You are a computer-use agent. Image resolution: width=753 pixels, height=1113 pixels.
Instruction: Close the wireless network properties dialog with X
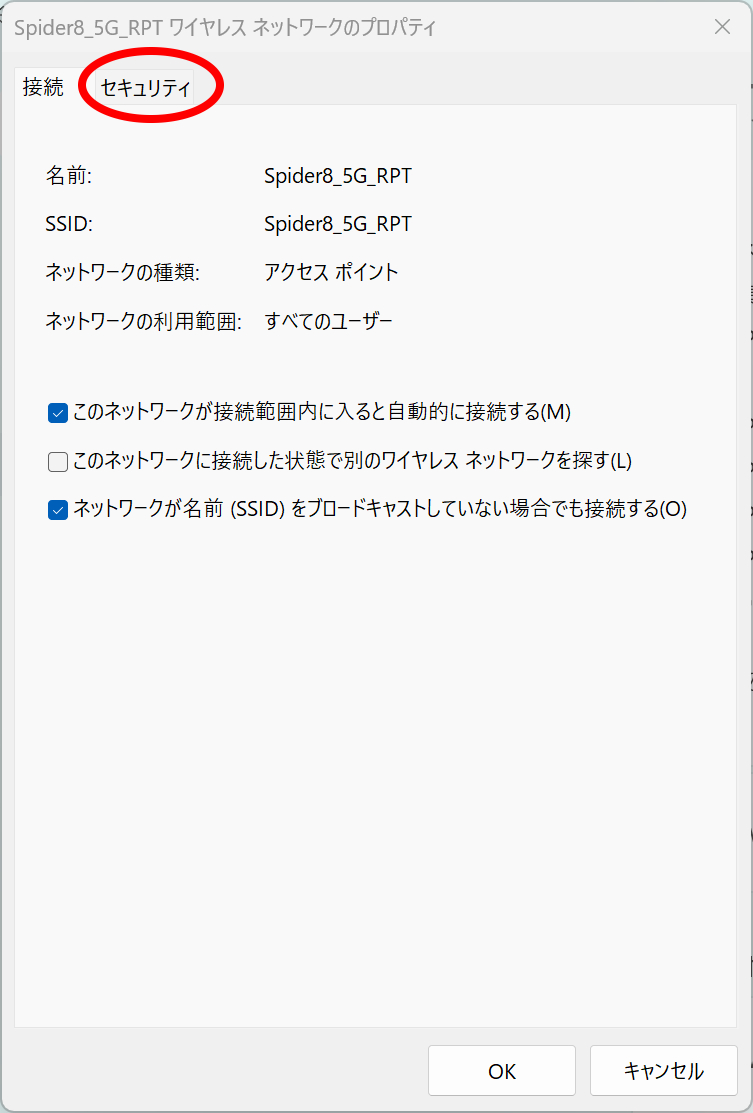(x=722, y=28)
